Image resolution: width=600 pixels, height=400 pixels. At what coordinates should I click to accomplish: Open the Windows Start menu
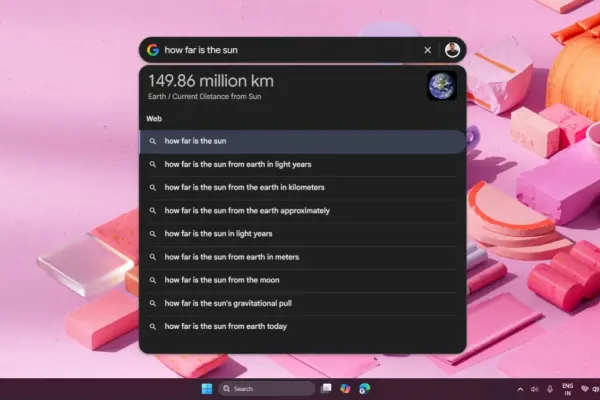(207, 389)
